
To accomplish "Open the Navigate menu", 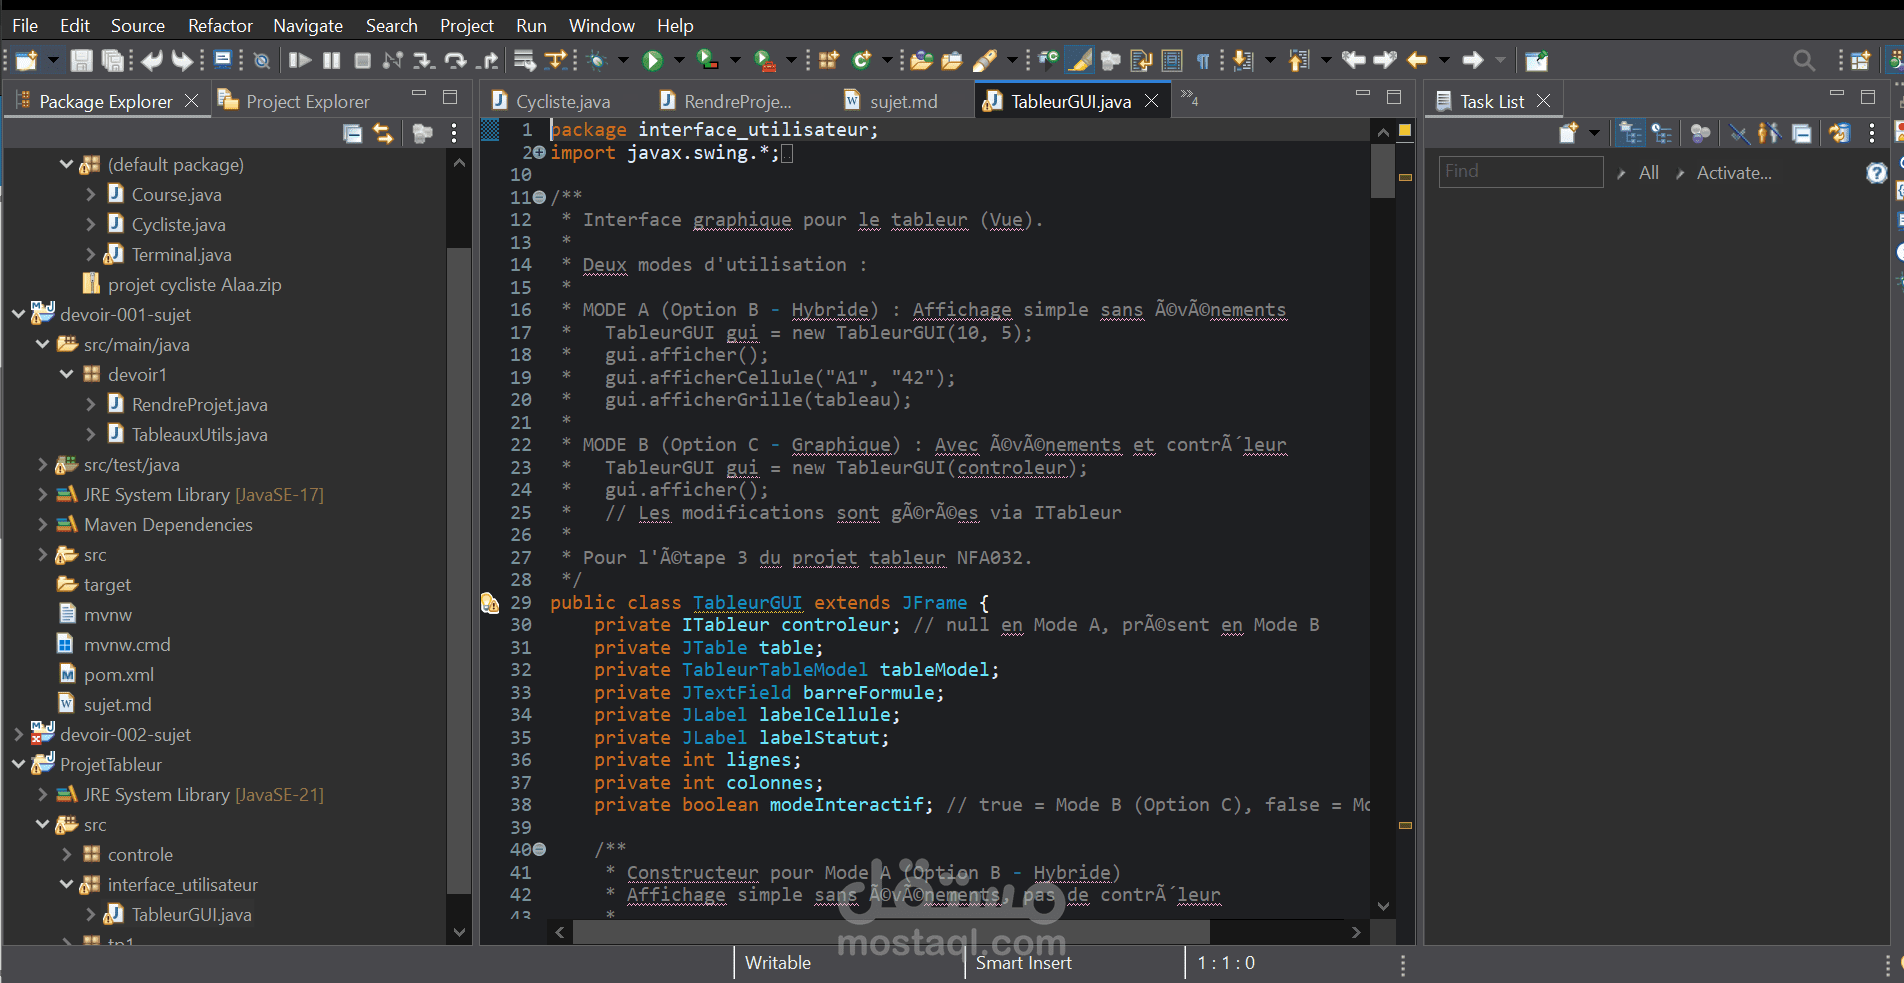I will (308, 26).
